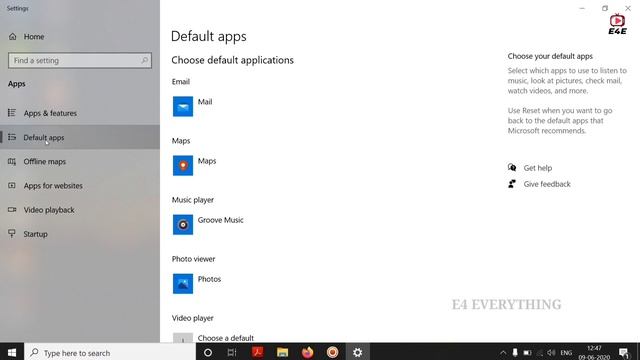
Task: Click the Maps label beside the Maps icon
Action: [207, 161]
